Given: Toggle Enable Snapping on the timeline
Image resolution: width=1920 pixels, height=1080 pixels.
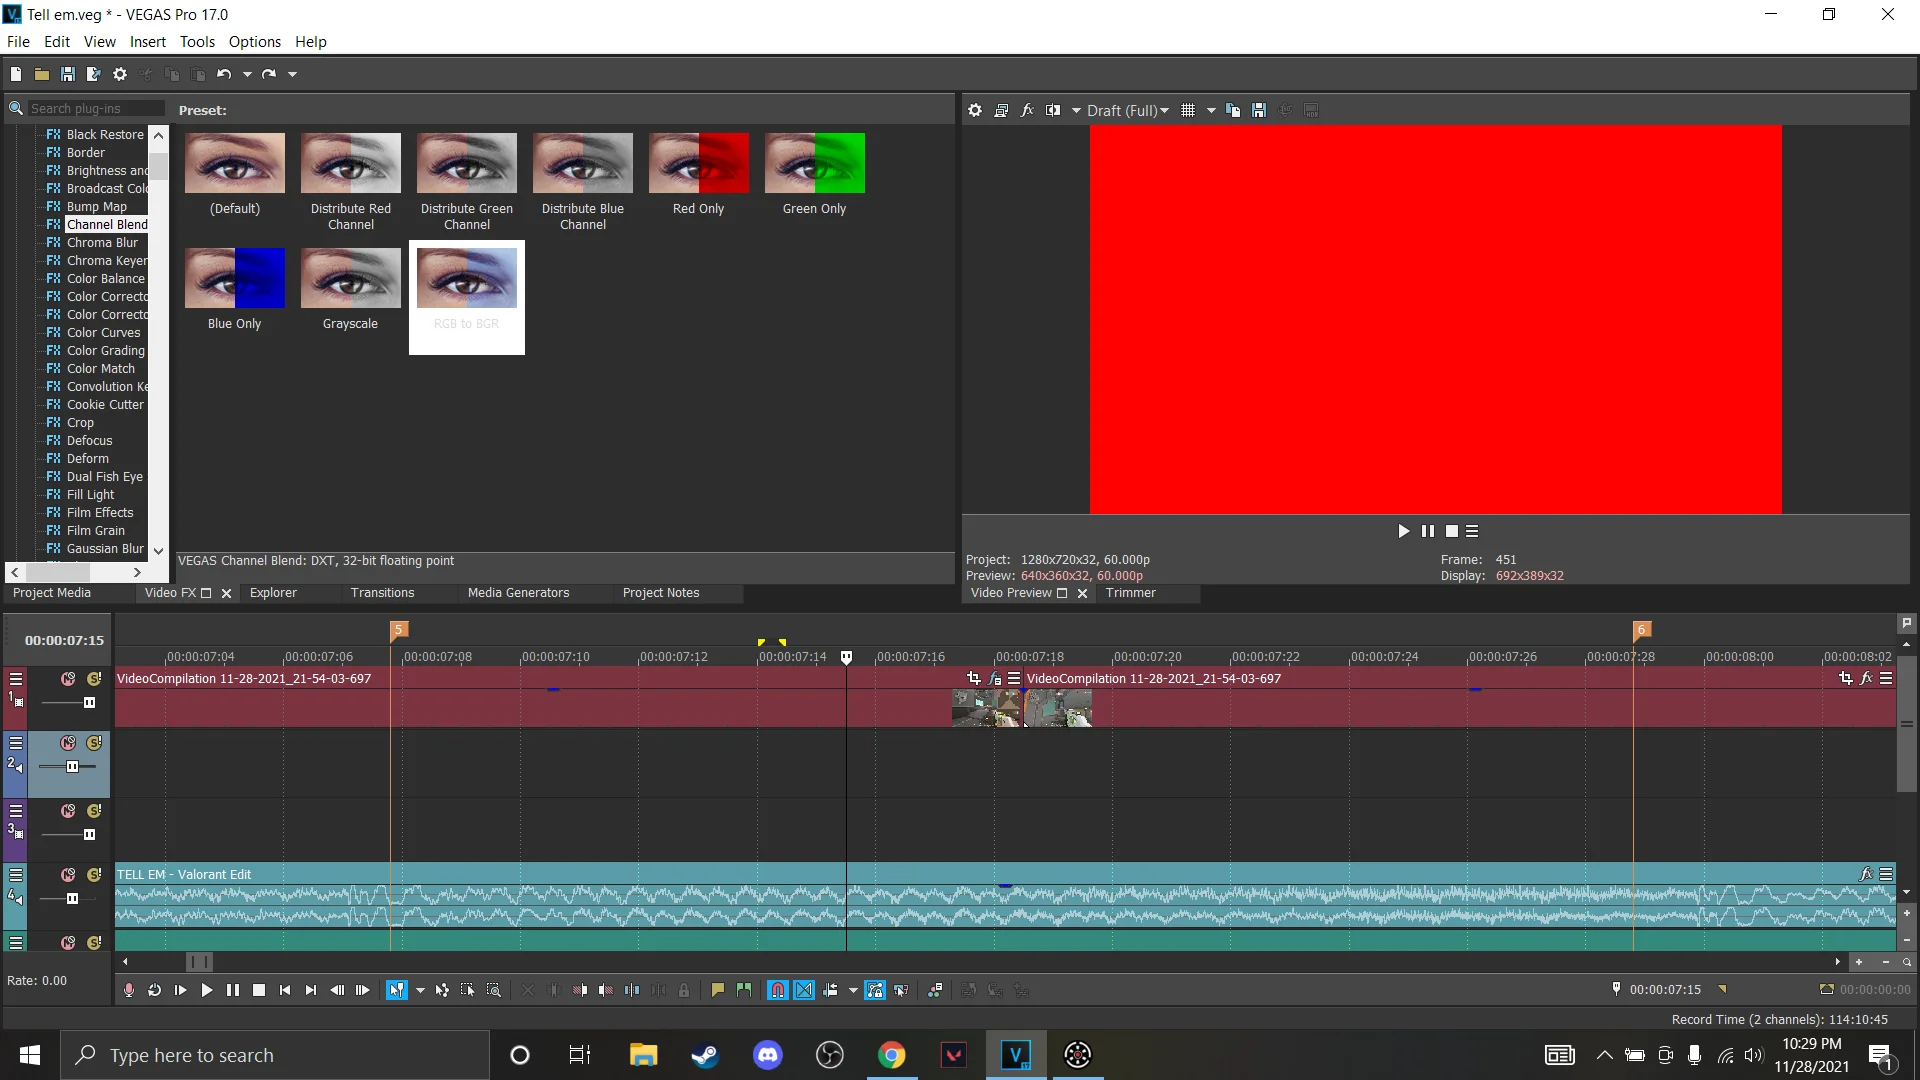Looking at the screenshot, I should (777, 990).
